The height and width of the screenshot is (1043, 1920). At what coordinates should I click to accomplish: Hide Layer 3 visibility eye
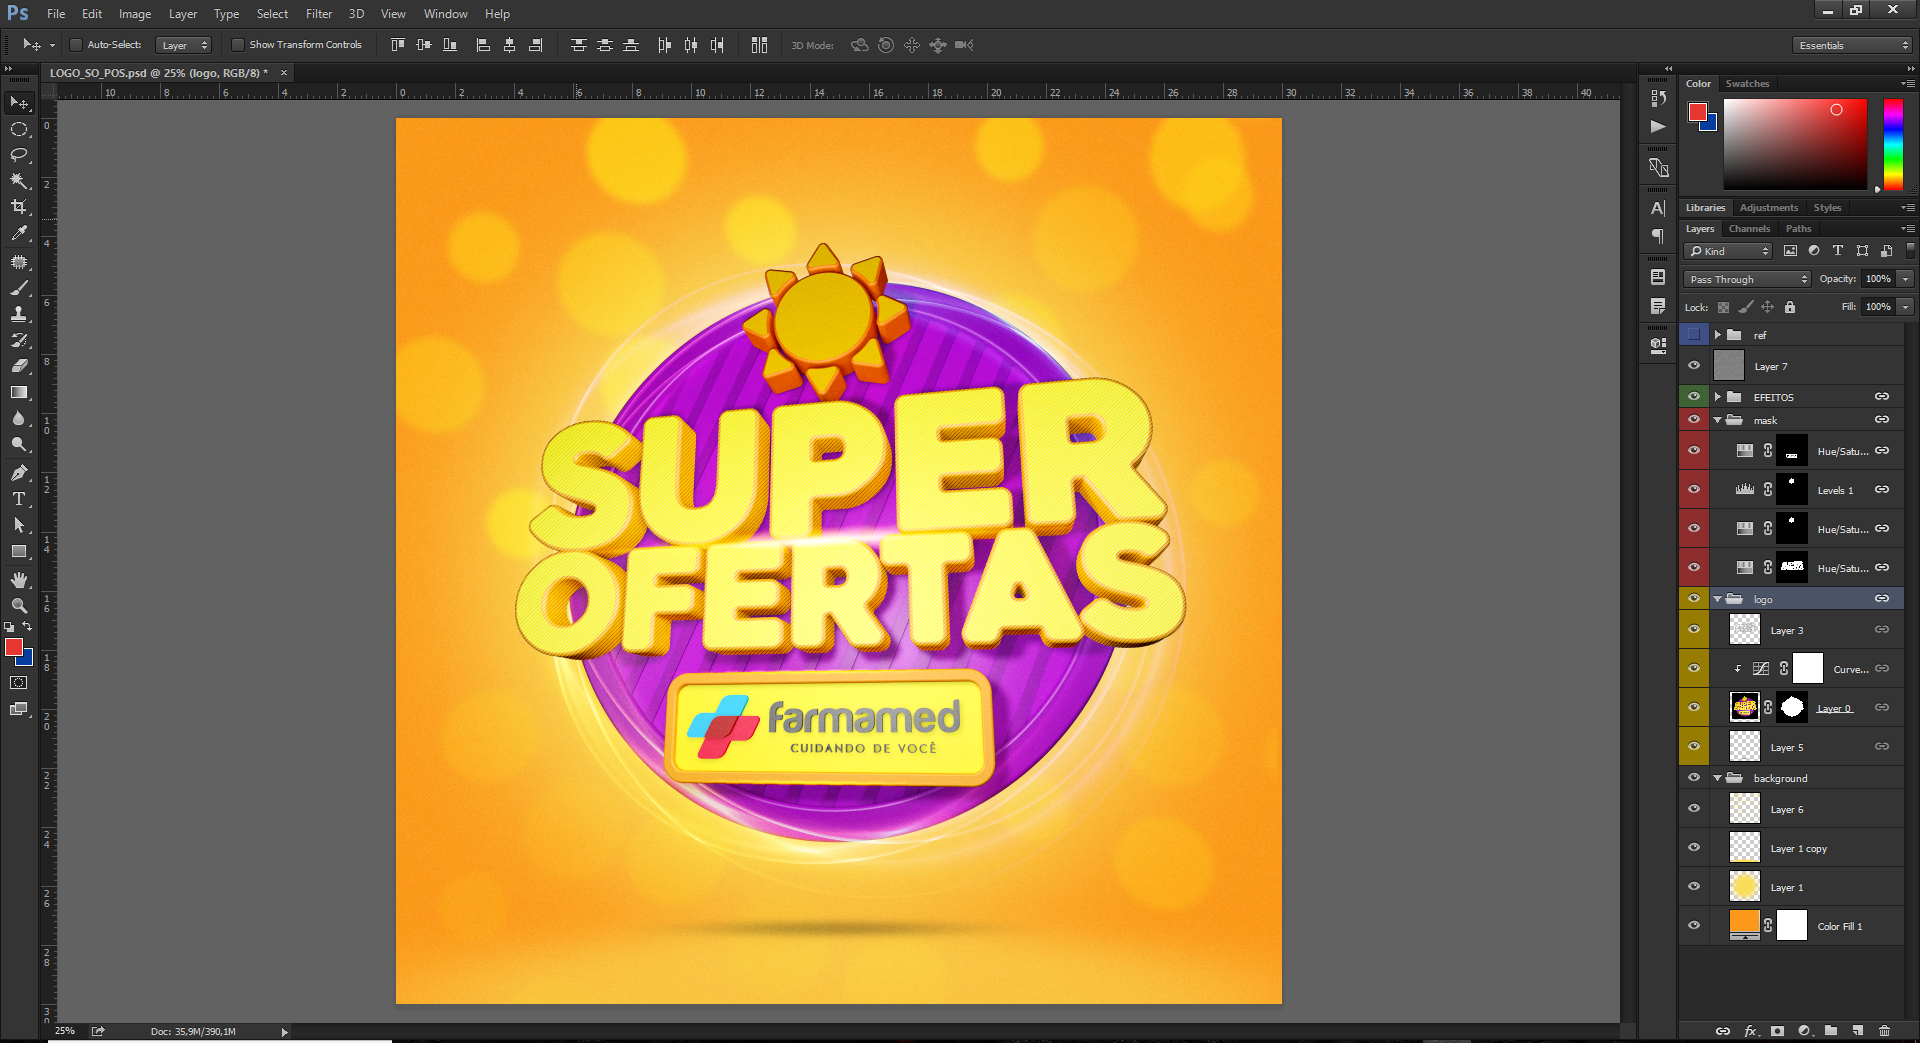[1694, 630]
